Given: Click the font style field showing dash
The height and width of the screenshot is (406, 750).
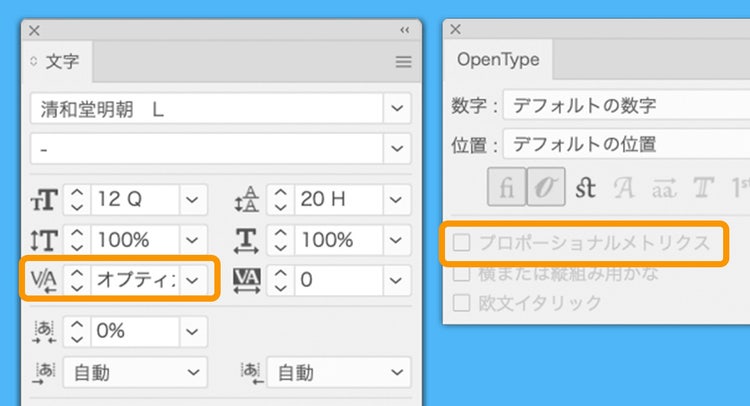Looking at the screenshot, I should point(207,149).
